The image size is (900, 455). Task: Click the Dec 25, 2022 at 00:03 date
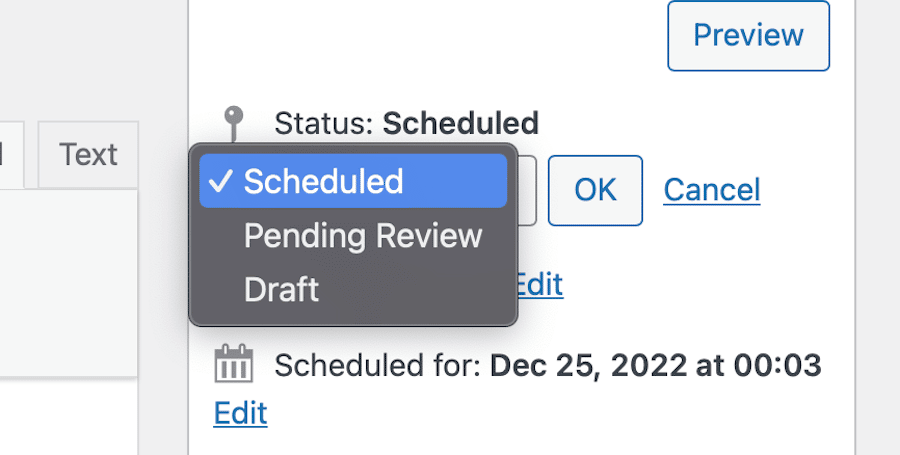tap(655, 366)
